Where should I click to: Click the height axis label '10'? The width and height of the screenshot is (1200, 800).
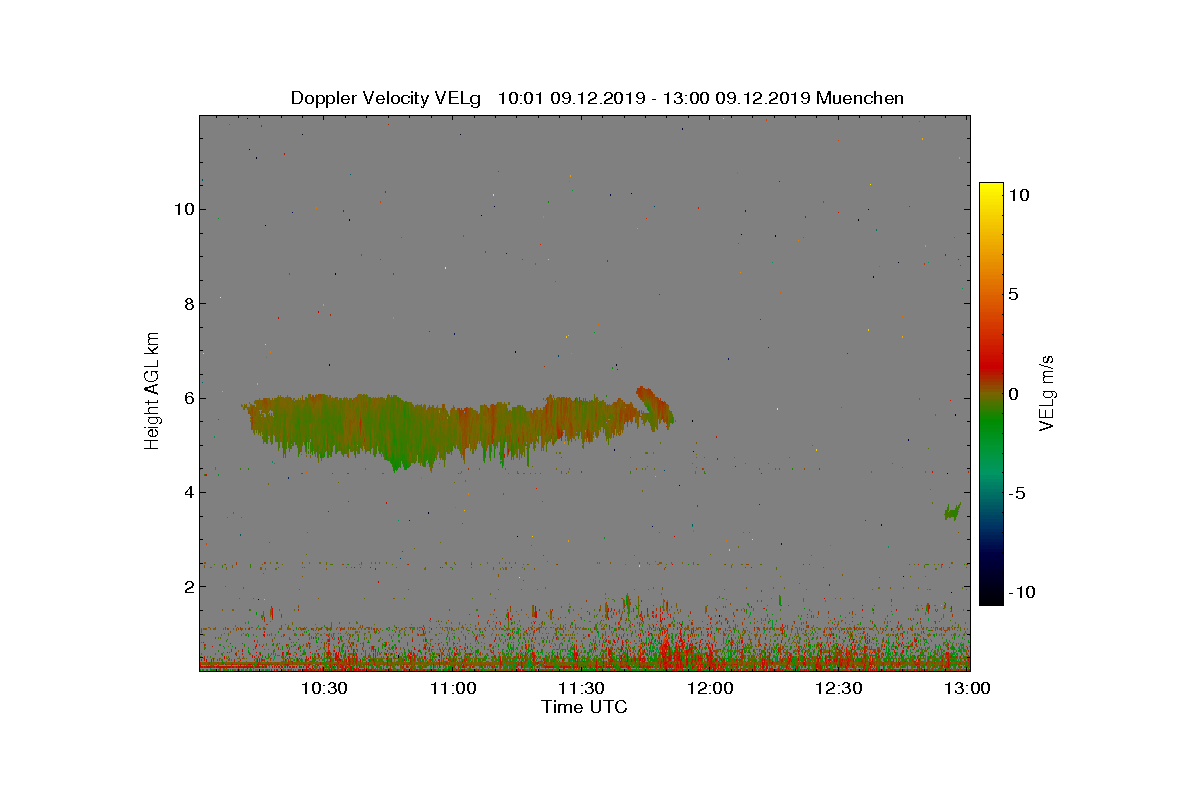[182, 209]
